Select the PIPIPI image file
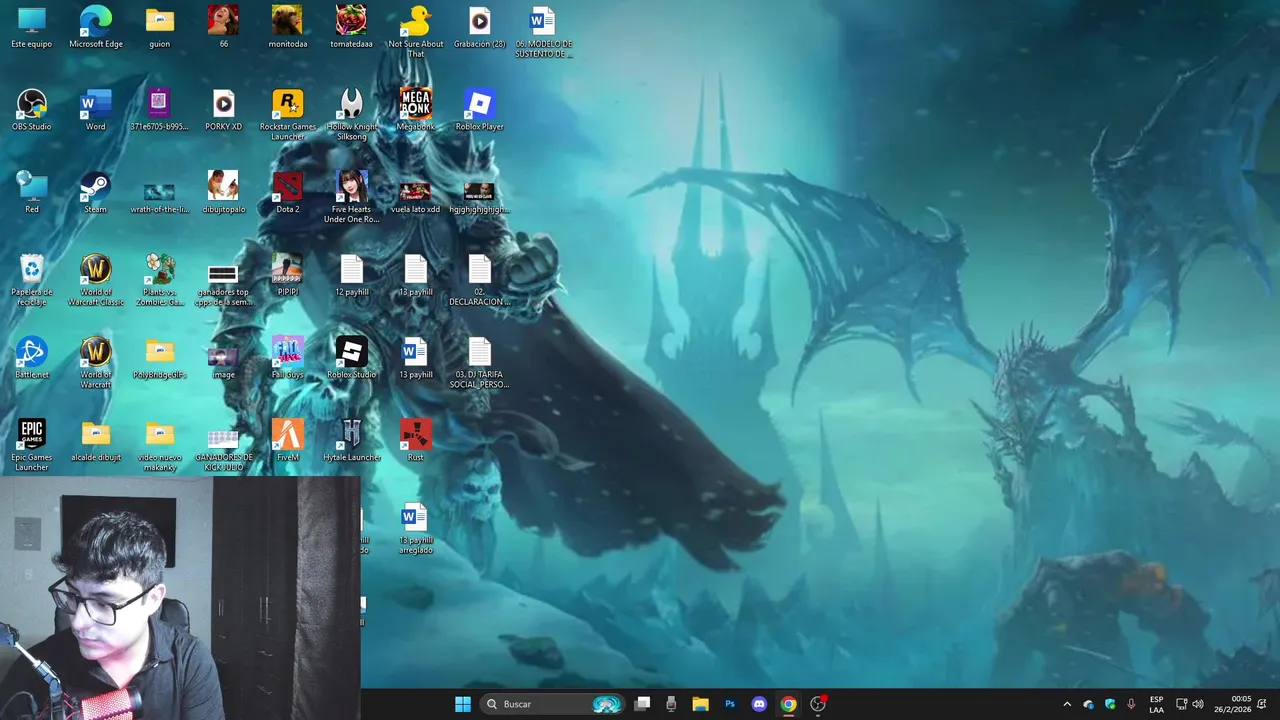Image resolution: width=1280 pixels, height=720 pixels. click(288, 276)
